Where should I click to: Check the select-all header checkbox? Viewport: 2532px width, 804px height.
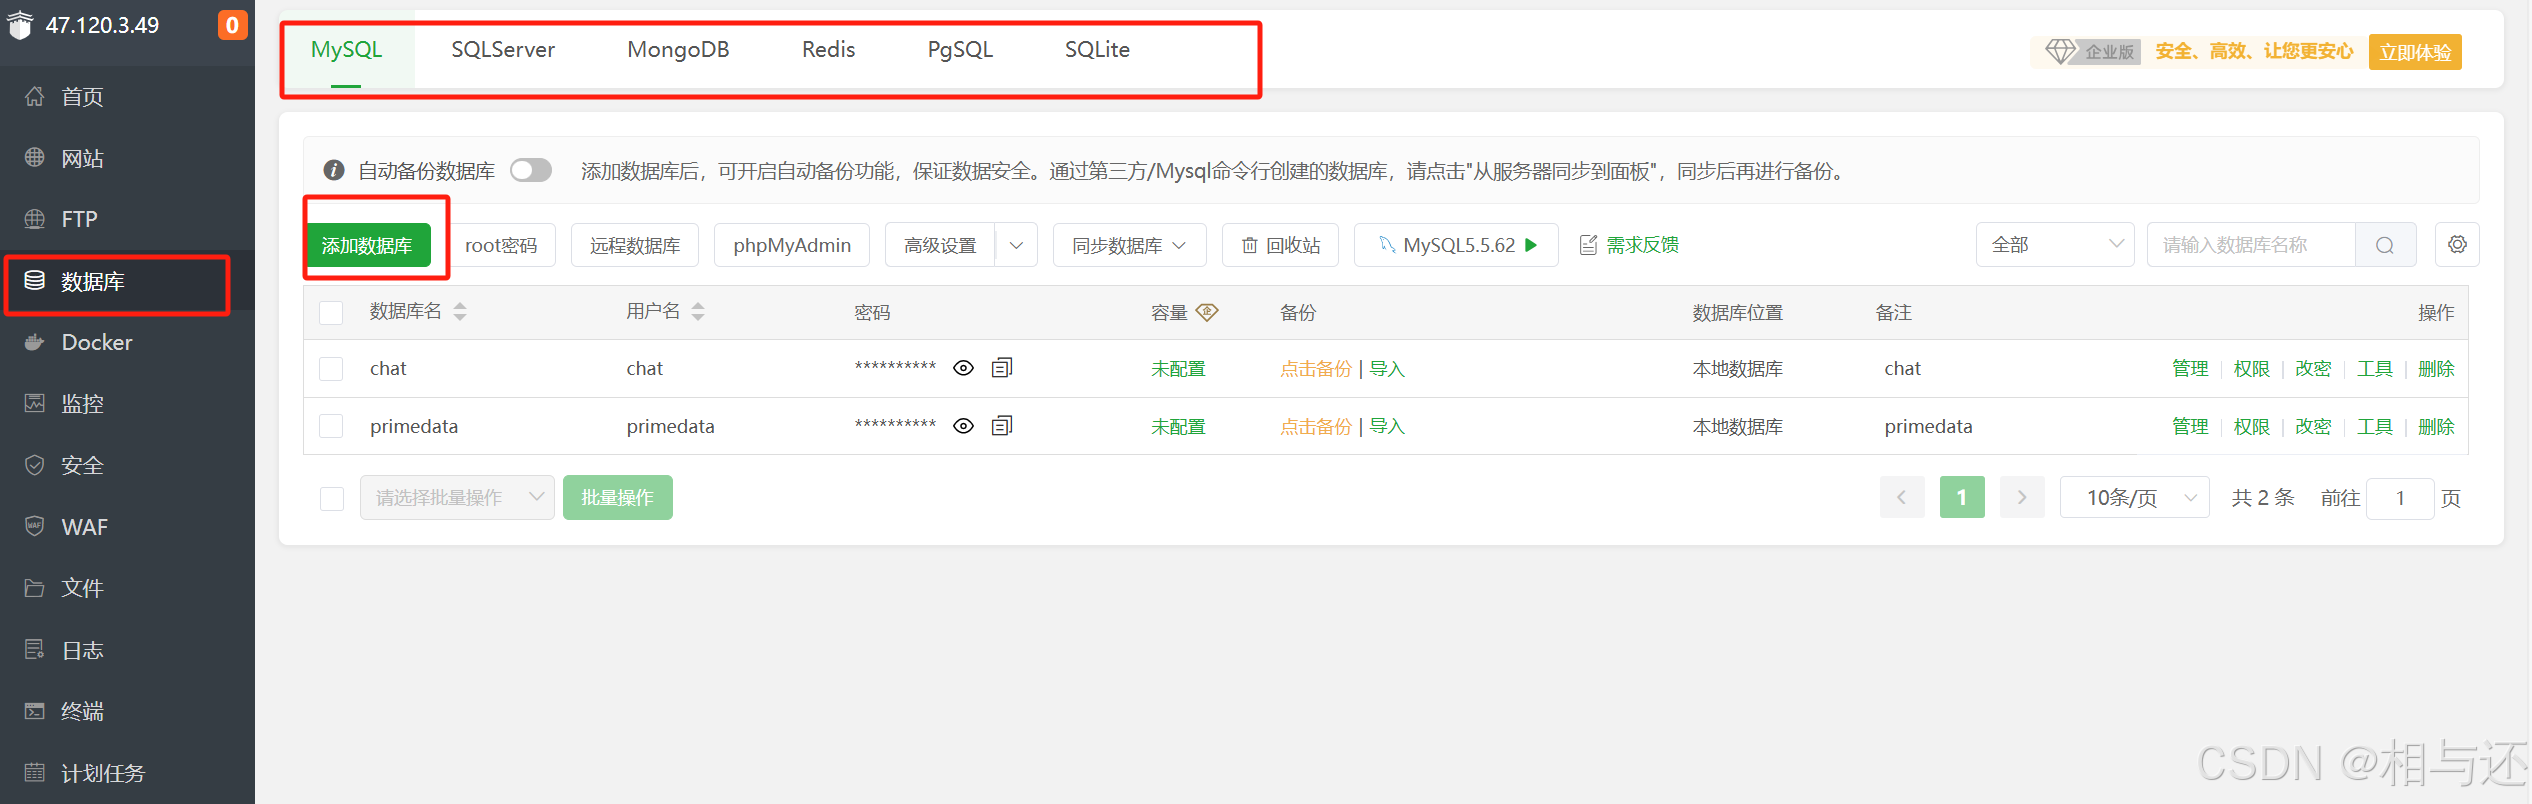point(331,313)
